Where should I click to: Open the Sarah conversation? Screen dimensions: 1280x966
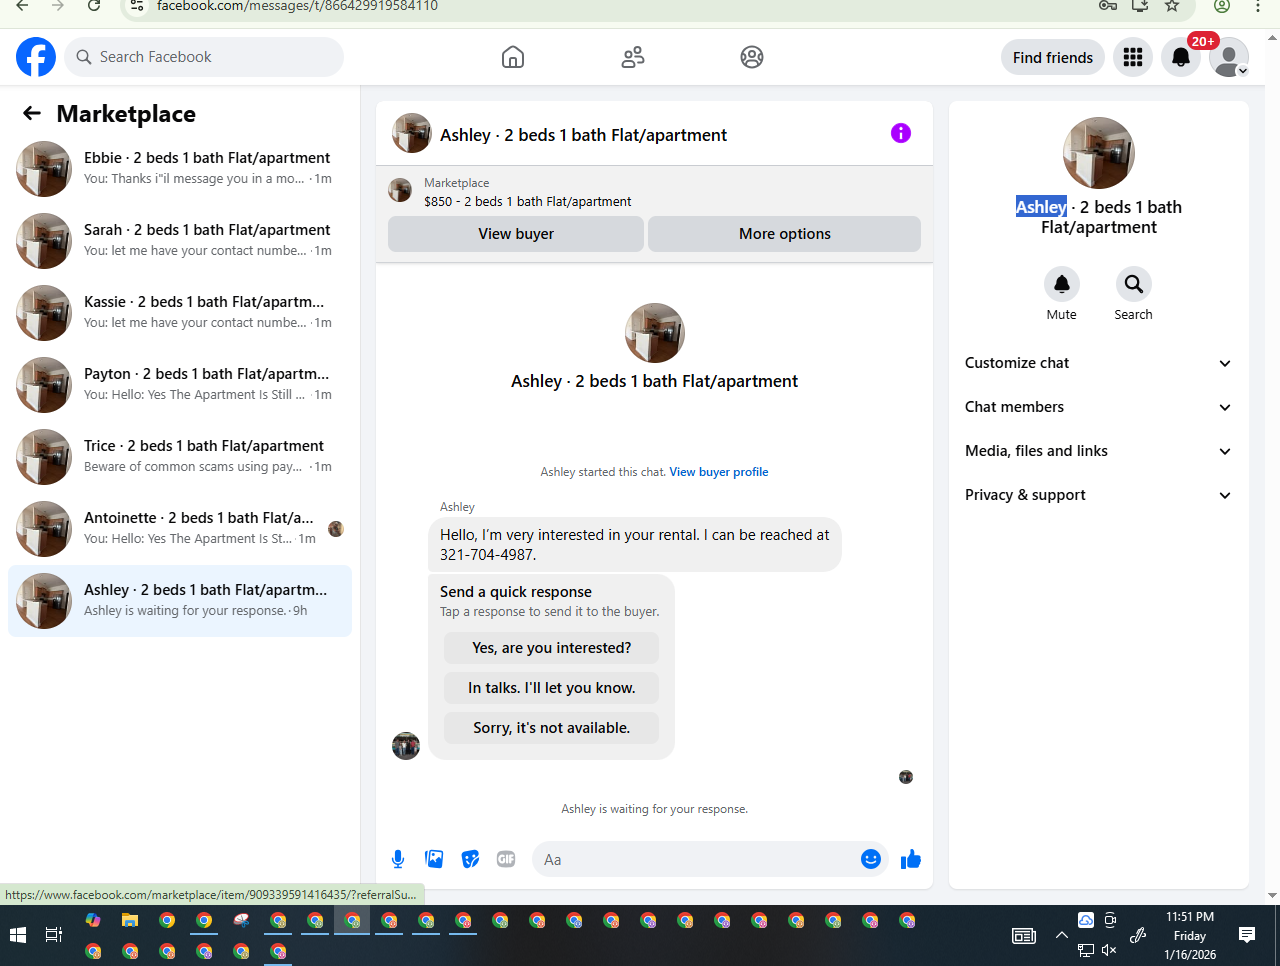pos(180,241)
